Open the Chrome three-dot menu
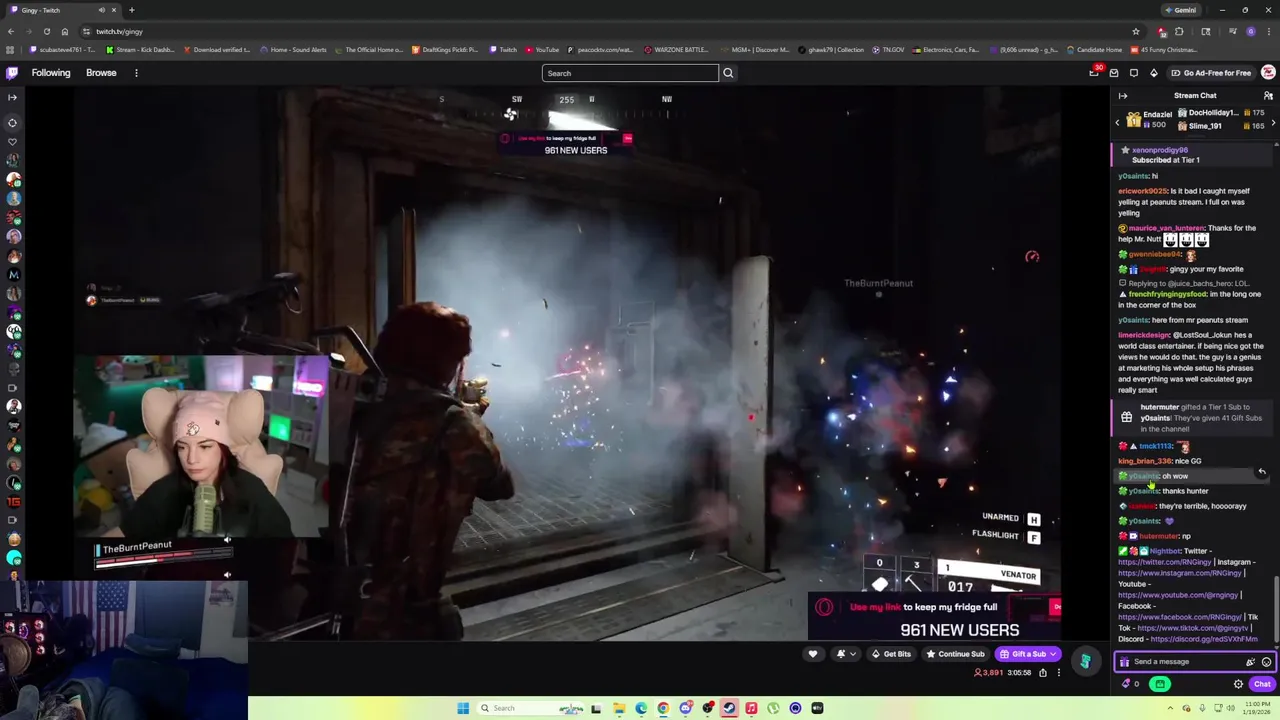The width and height of the screenshot is (1280, 720). pyautogui.click(x=1269, y=31)
